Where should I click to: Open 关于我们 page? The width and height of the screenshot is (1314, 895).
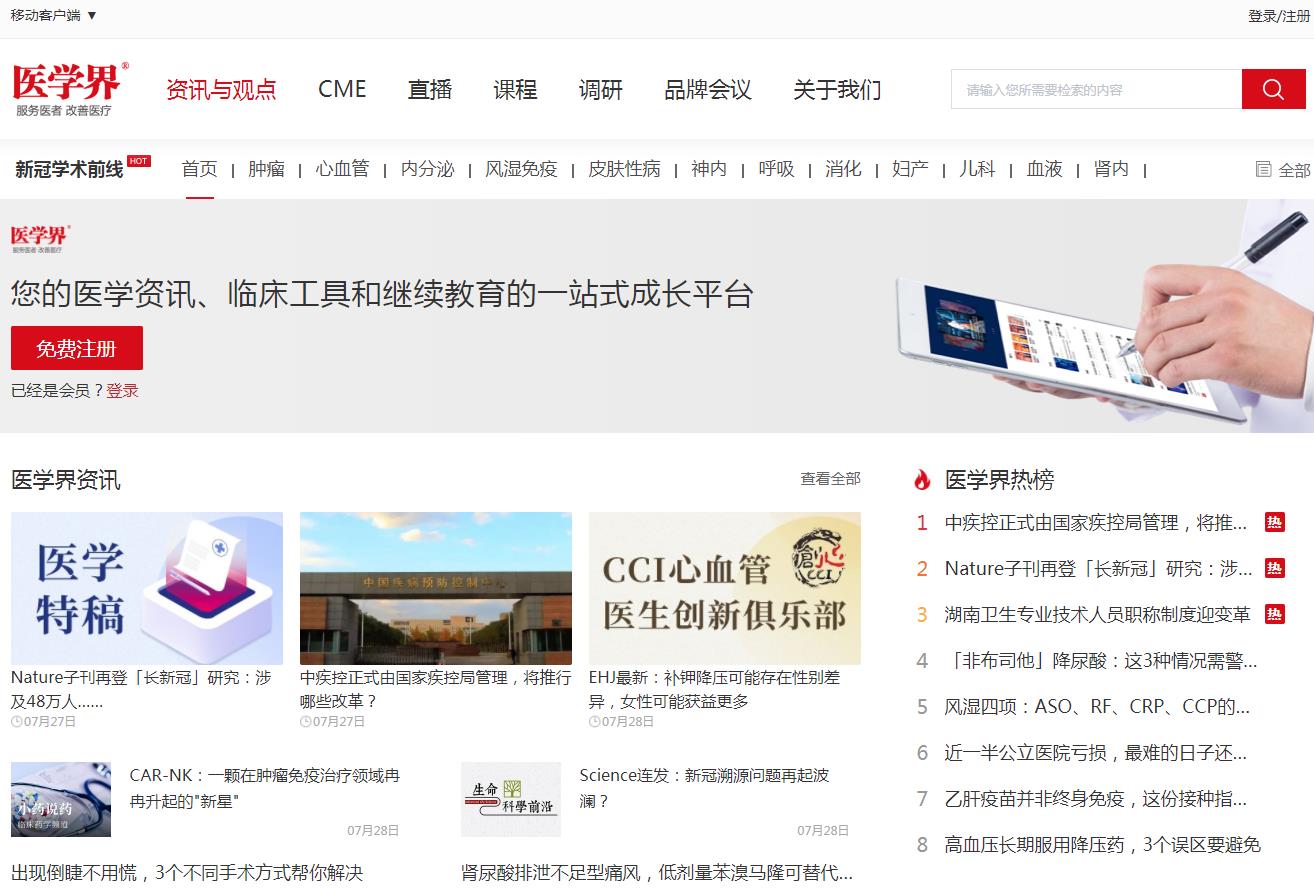point(837,89)
